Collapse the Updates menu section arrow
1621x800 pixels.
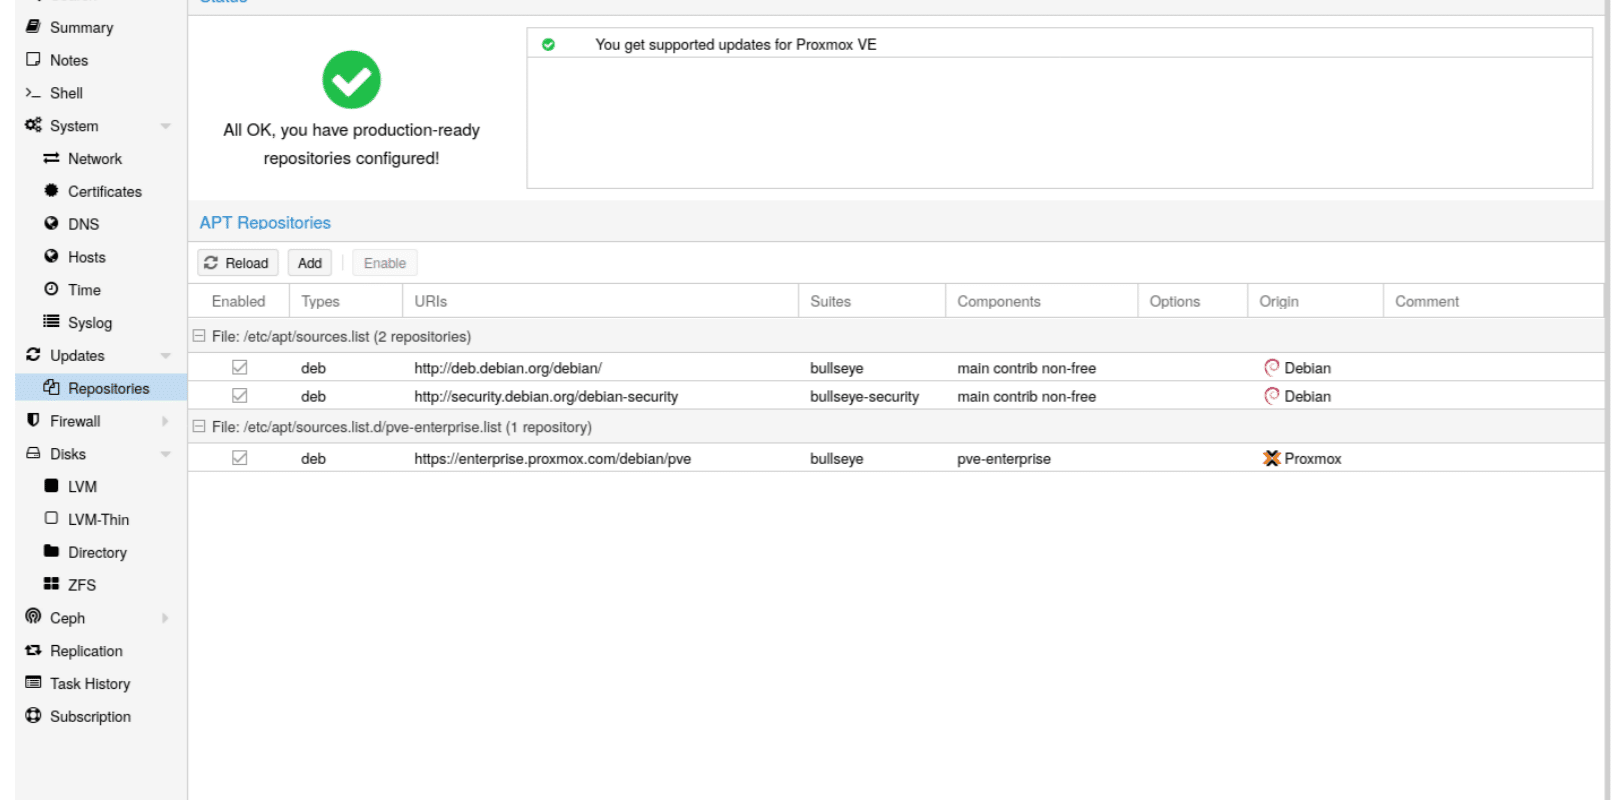click(x=165, y=356)
